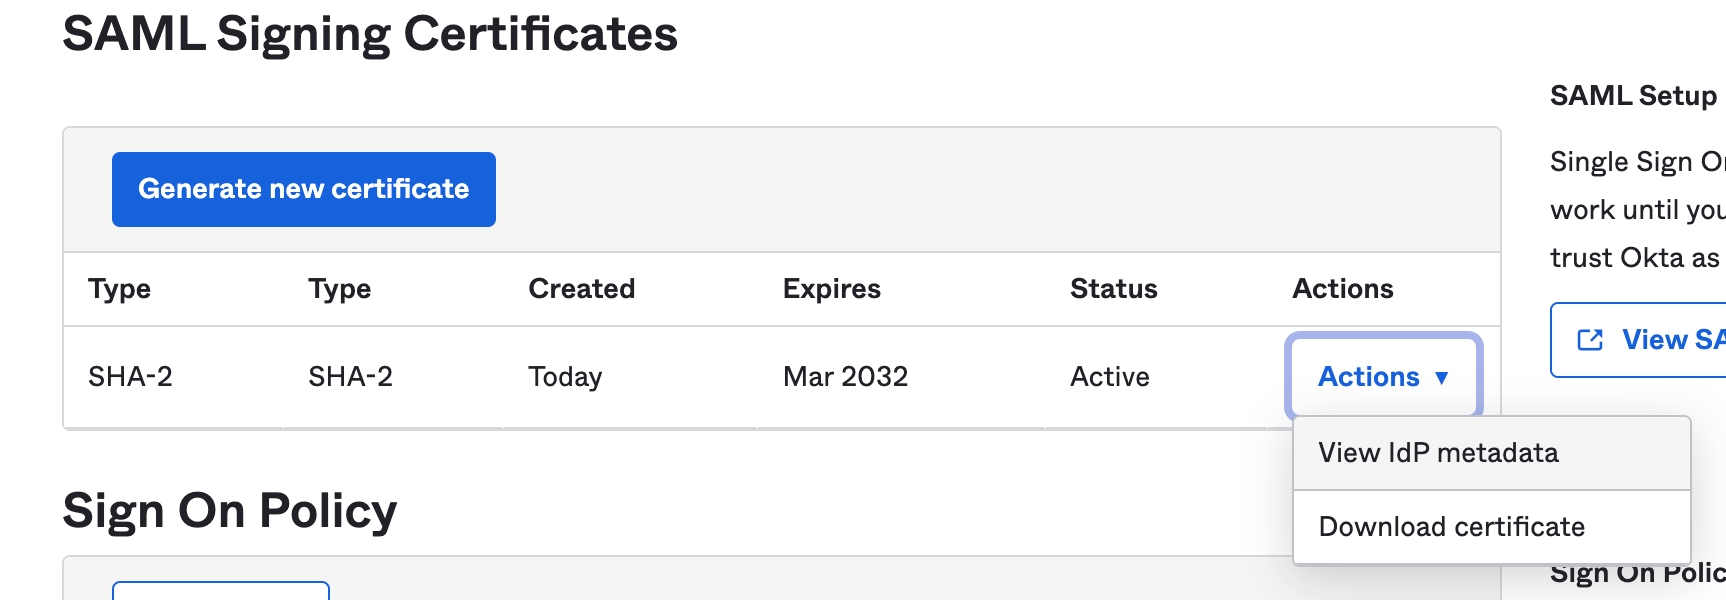This screenshot has width=1726, height=600.
Task: Select the SHA-2 certificate row
Action: (600, 377)
